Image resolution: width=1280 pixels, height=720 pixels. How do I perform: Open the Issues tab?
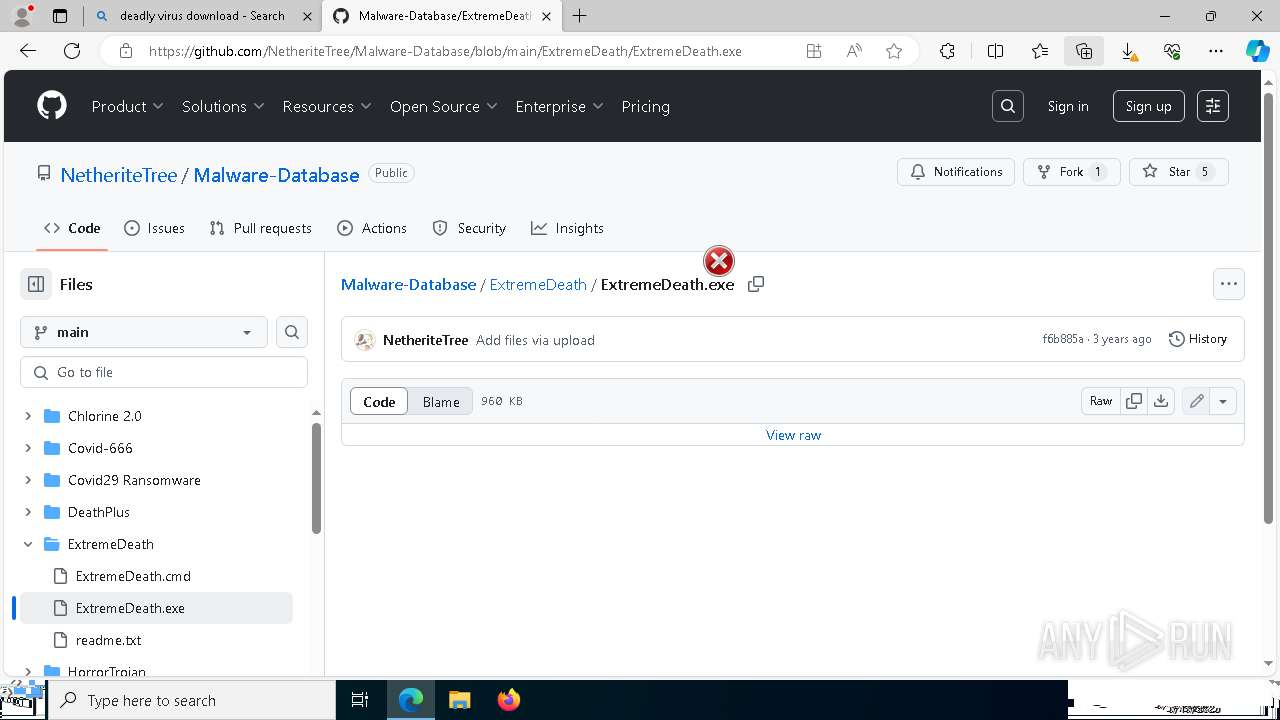pos(154,228)
